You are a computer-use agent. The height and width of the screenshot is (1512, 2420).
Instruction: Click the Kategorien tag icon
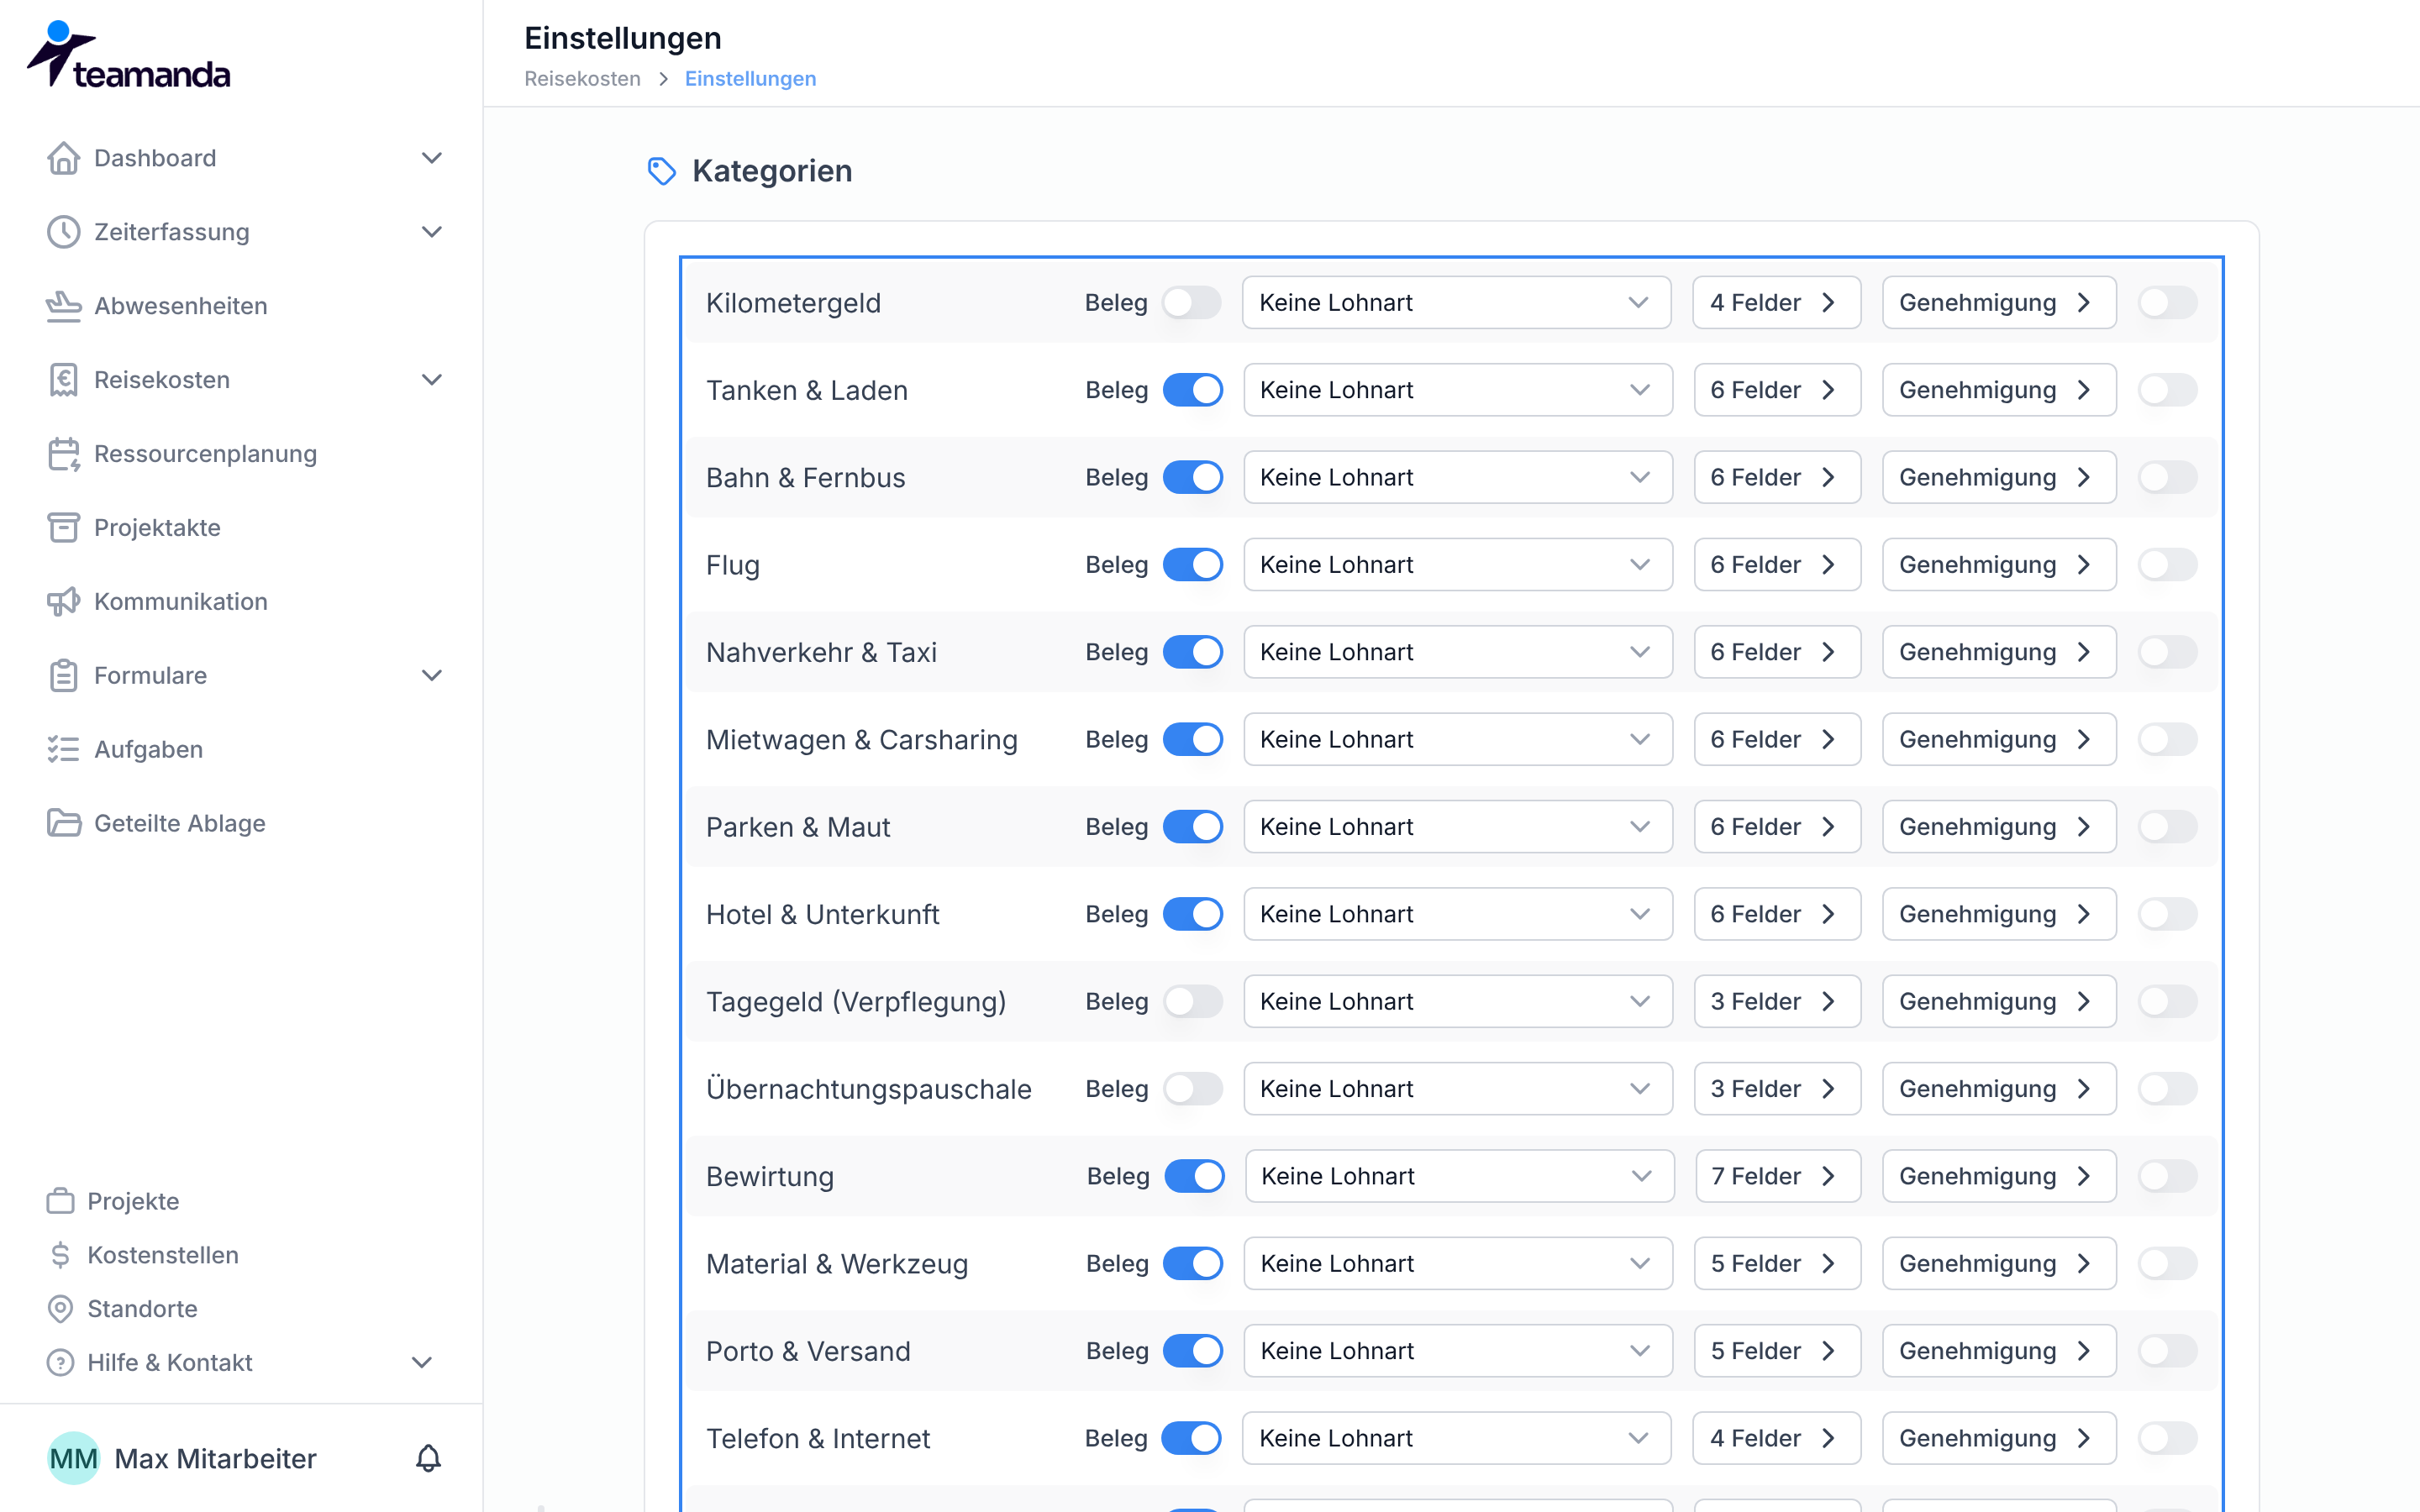click(661, 171)
